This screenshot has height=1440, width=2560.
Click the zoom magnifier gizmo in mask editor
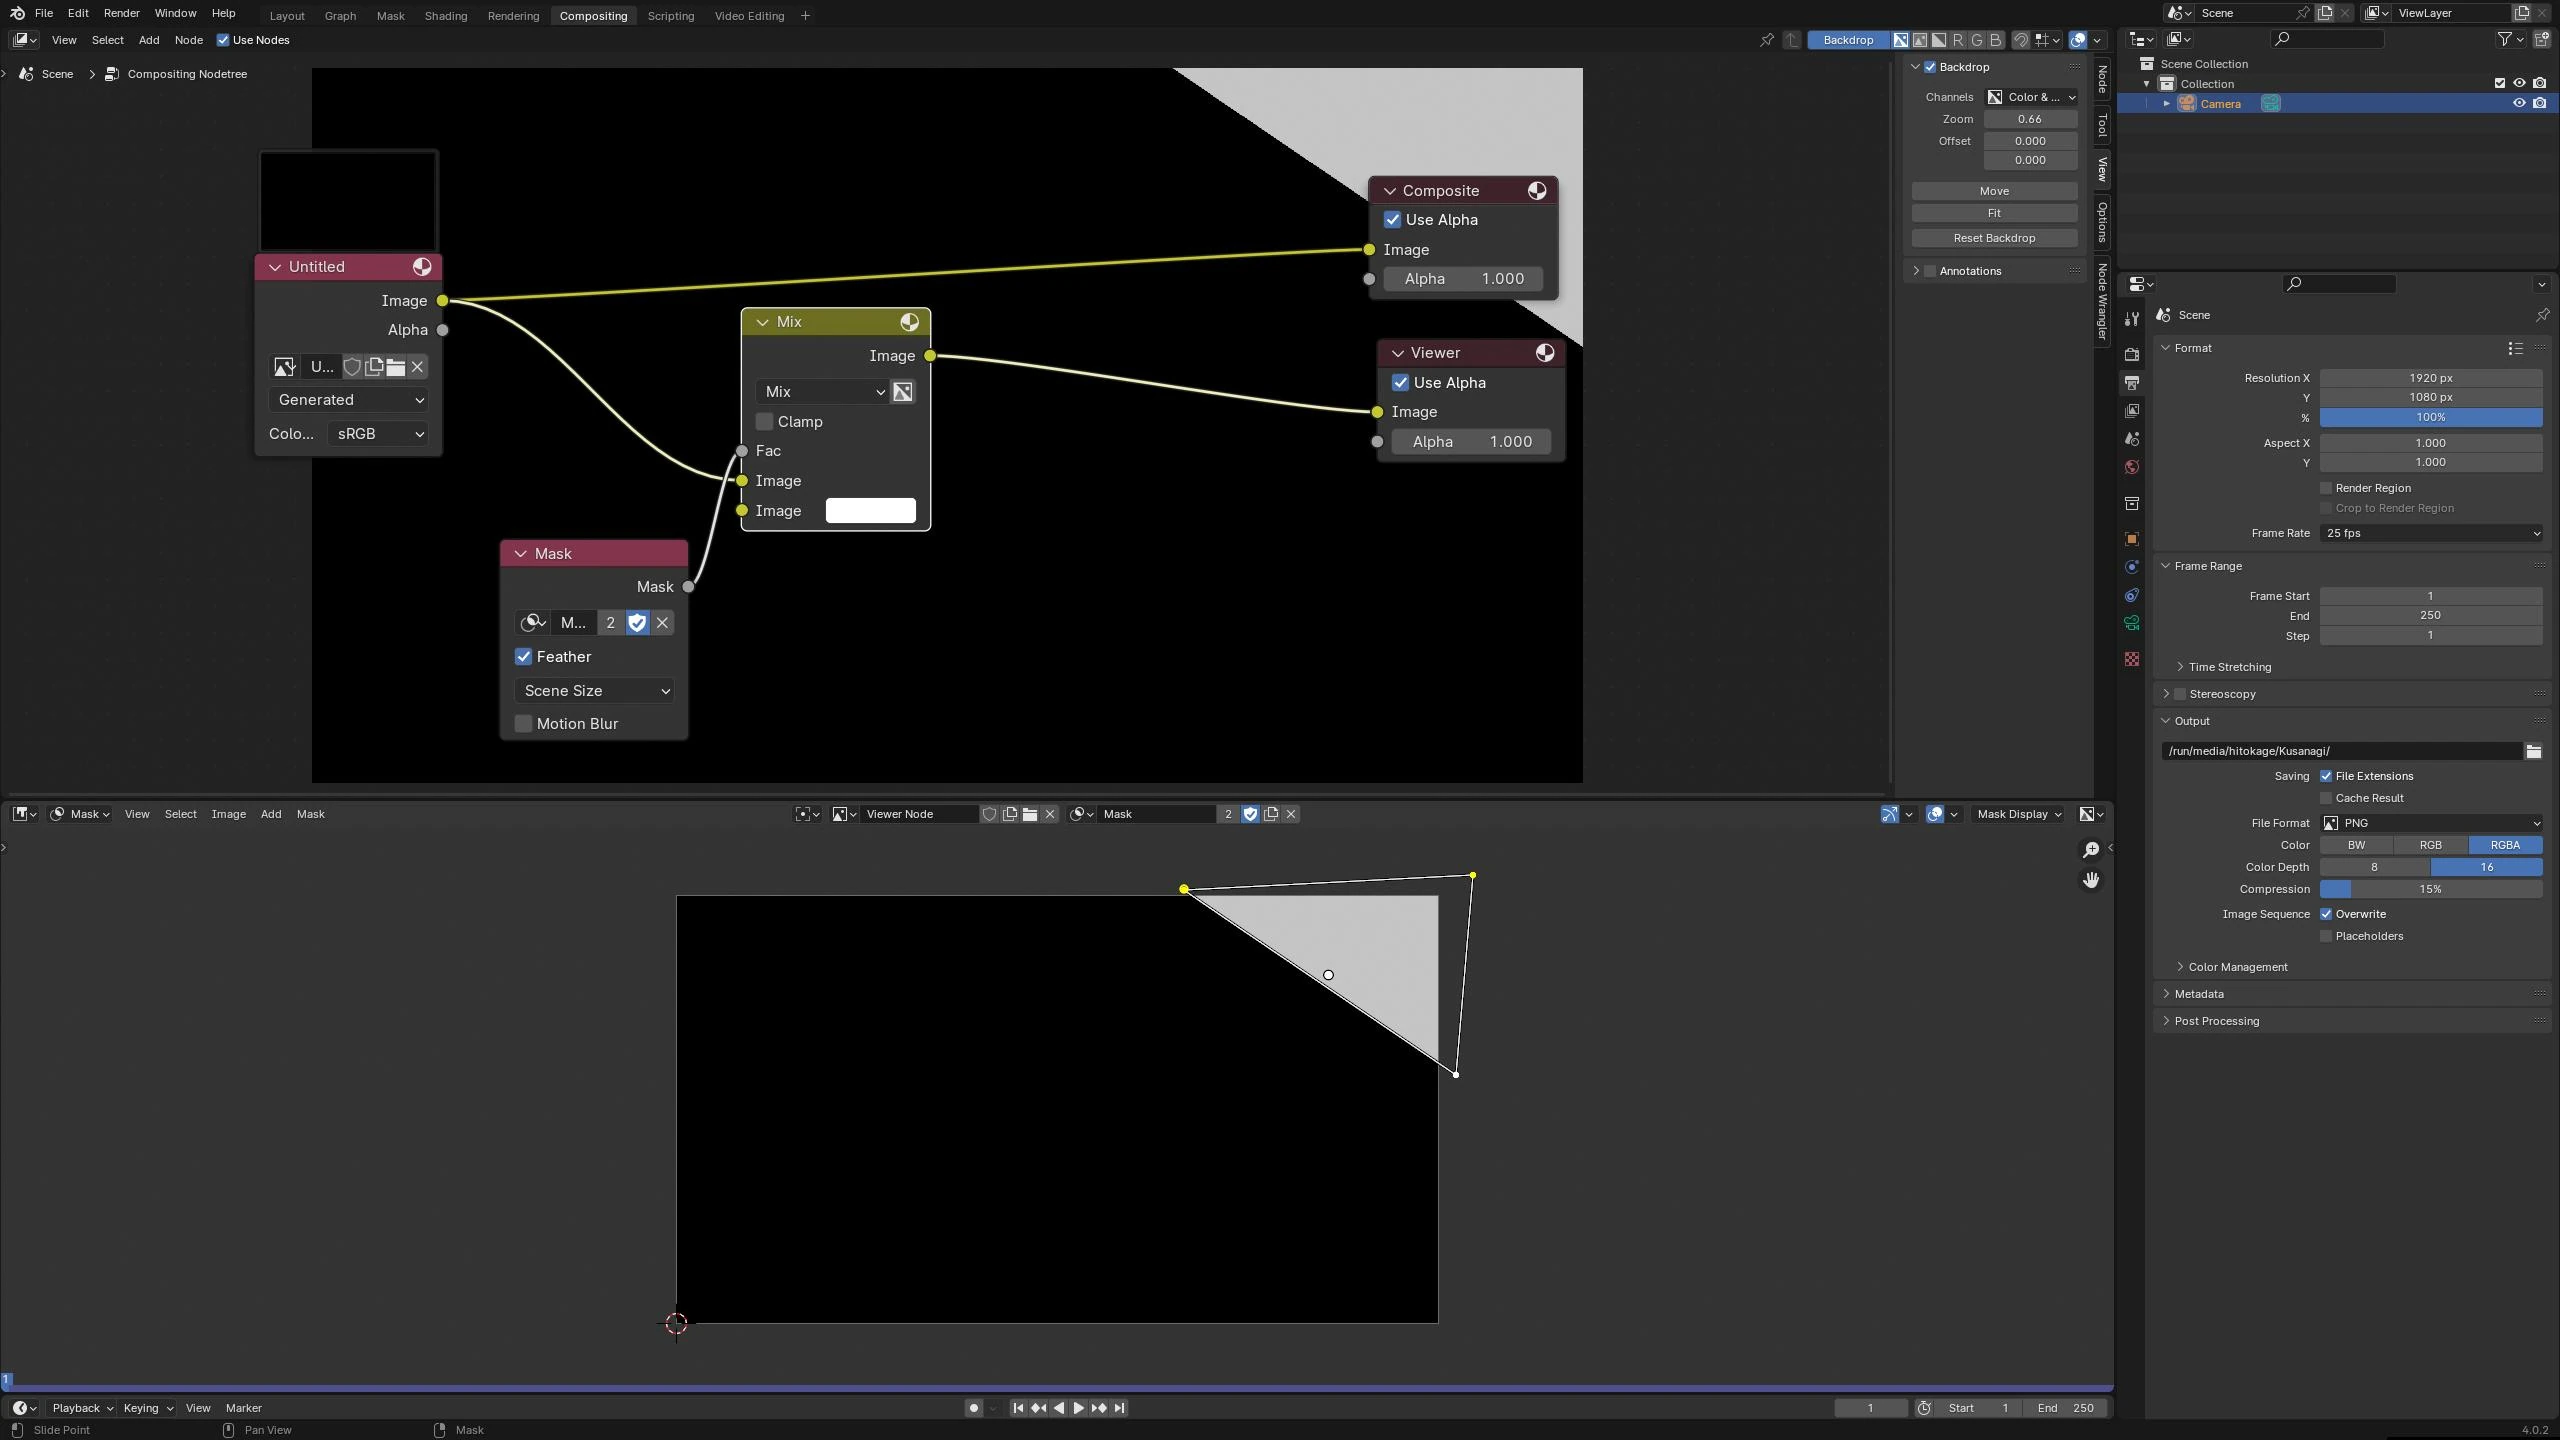[2091, 850]
